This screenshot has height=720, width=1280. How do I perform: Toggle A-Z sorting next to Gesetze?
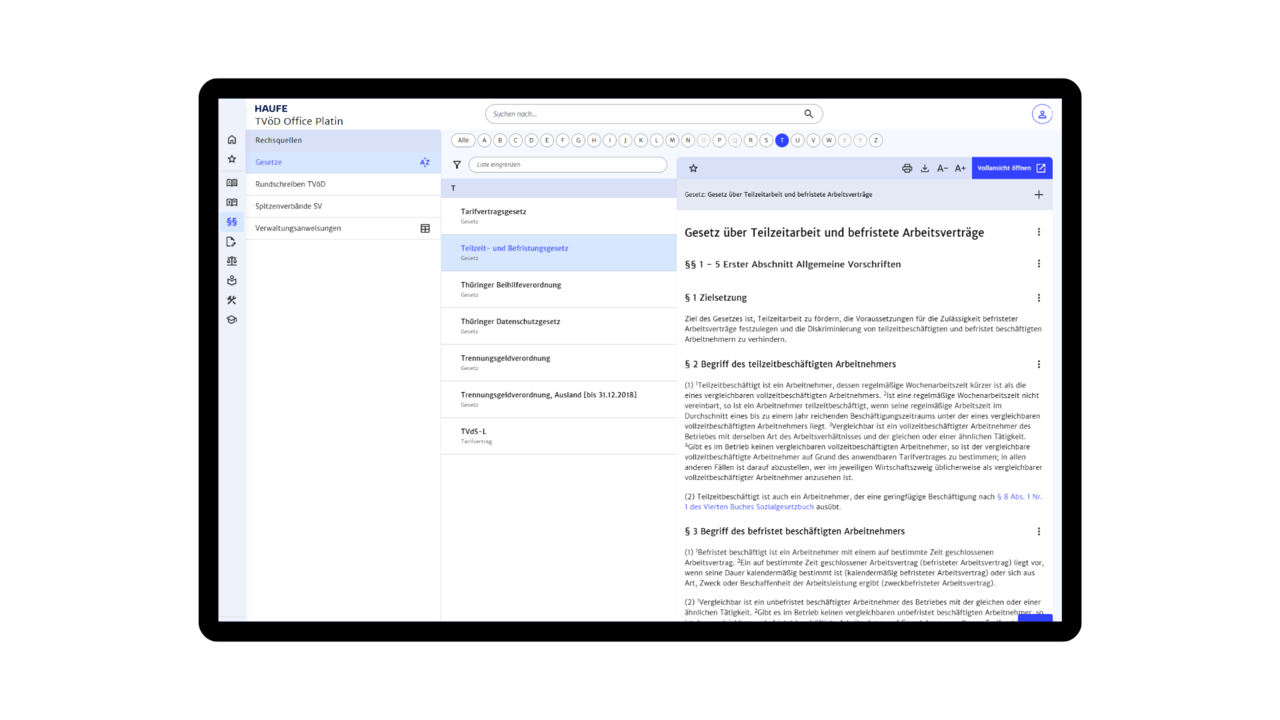[x=425, y=162]
